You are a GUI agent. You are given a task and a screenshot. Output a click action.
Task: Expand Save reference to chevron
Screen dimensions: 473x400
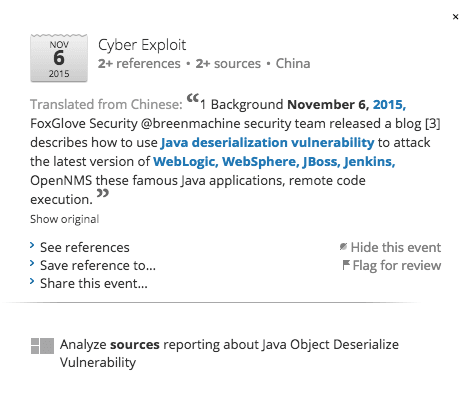[x=32, y=263]
